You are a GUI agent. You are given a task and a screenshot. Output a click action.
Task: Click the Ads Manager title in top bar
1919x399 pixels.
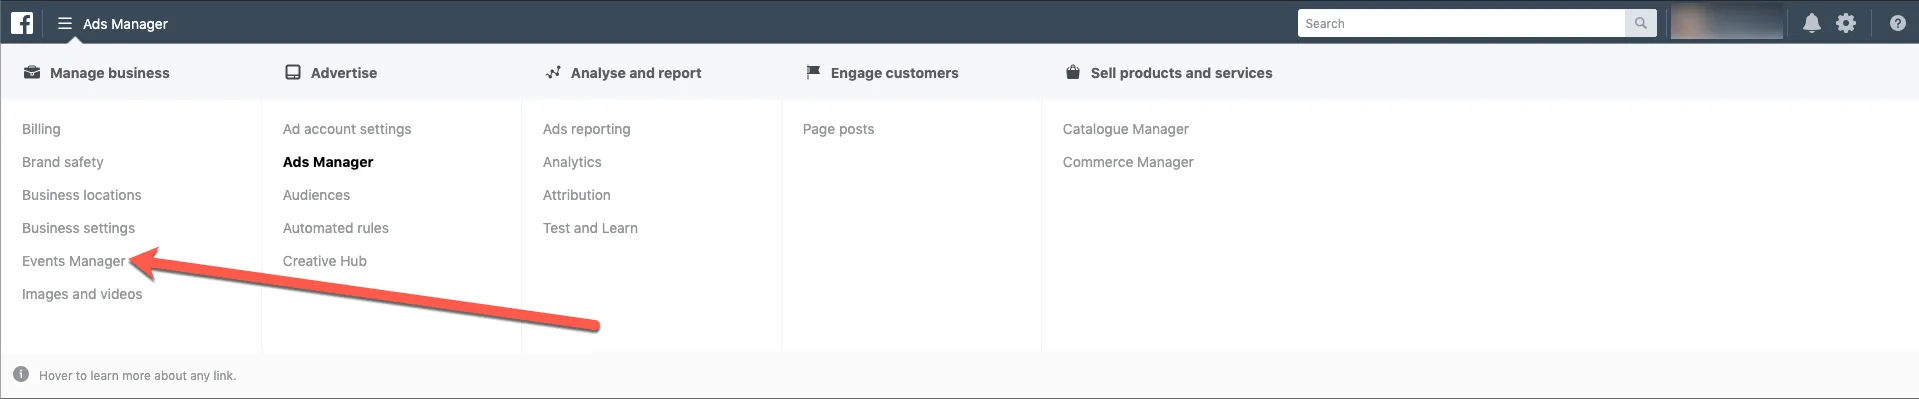[125, 23]
